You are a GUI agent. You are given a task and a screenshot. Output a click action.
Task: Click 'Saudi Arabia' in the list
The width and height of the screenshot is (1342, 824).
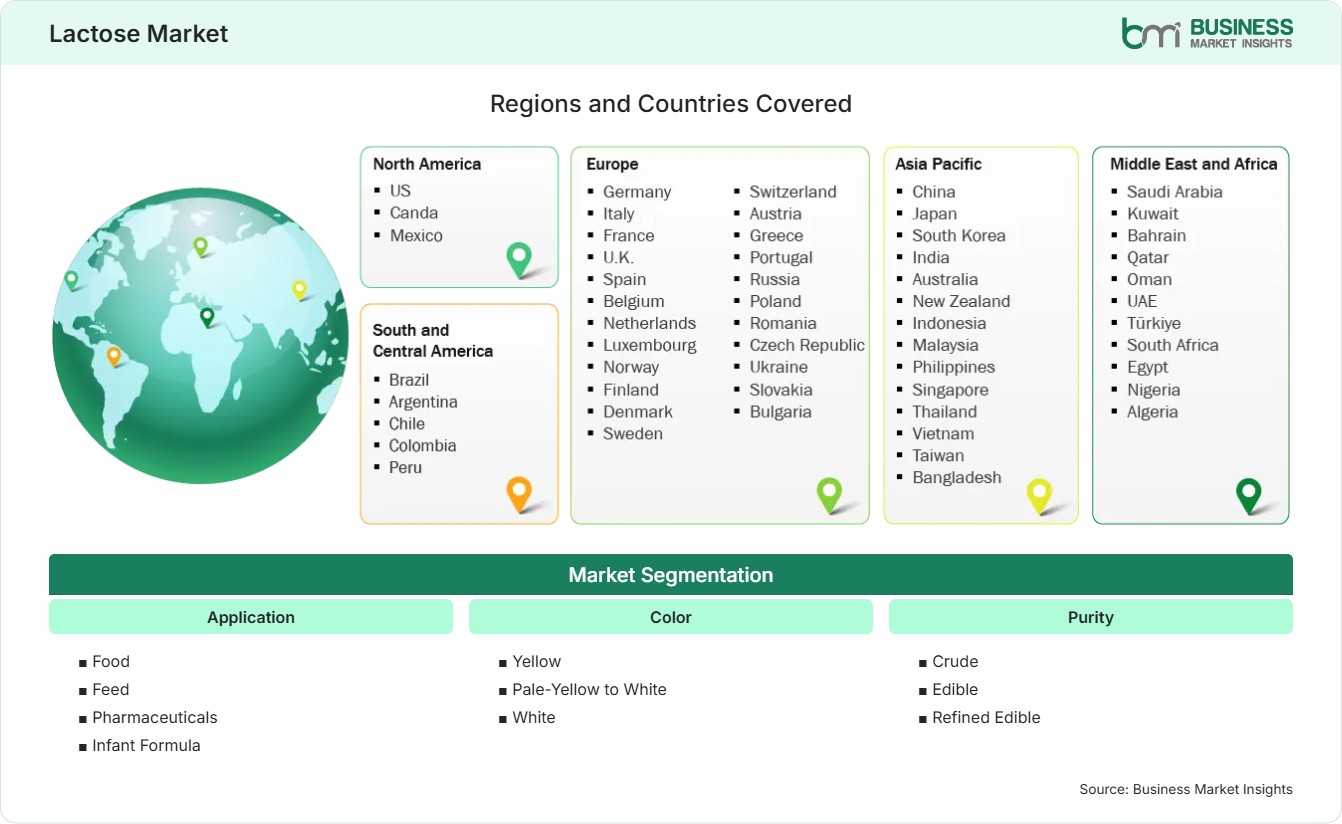tap(1175, 191)
